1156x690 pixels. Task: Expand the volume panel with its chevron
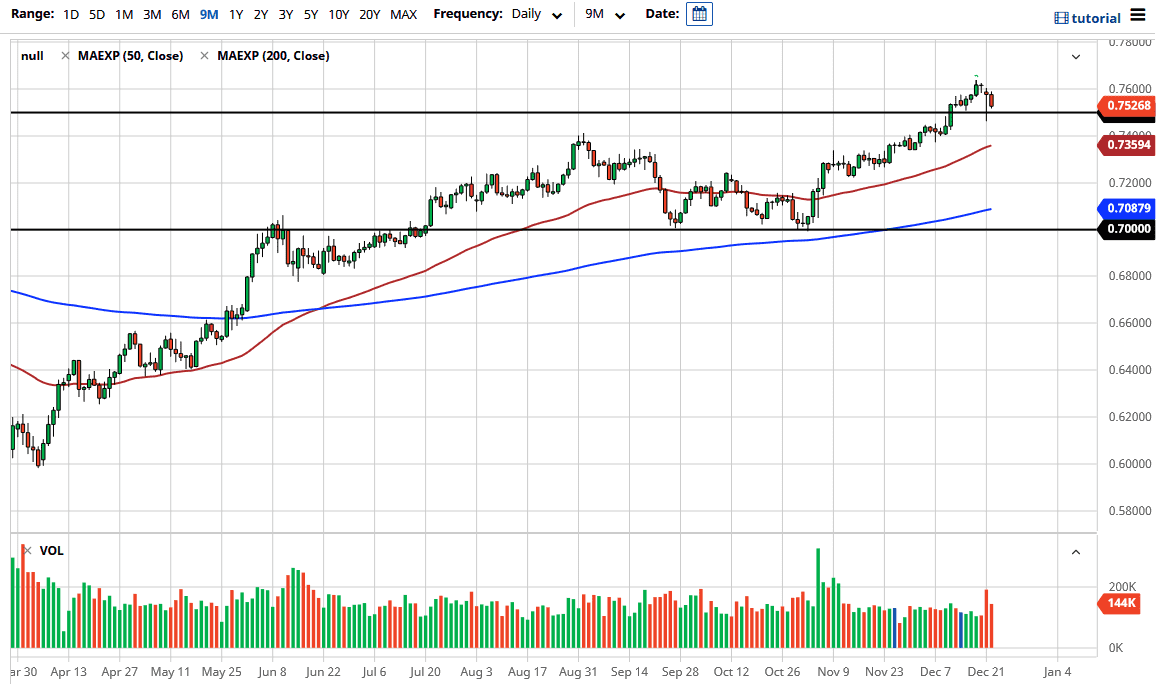pyautogui.click(x=1075, y=551)
